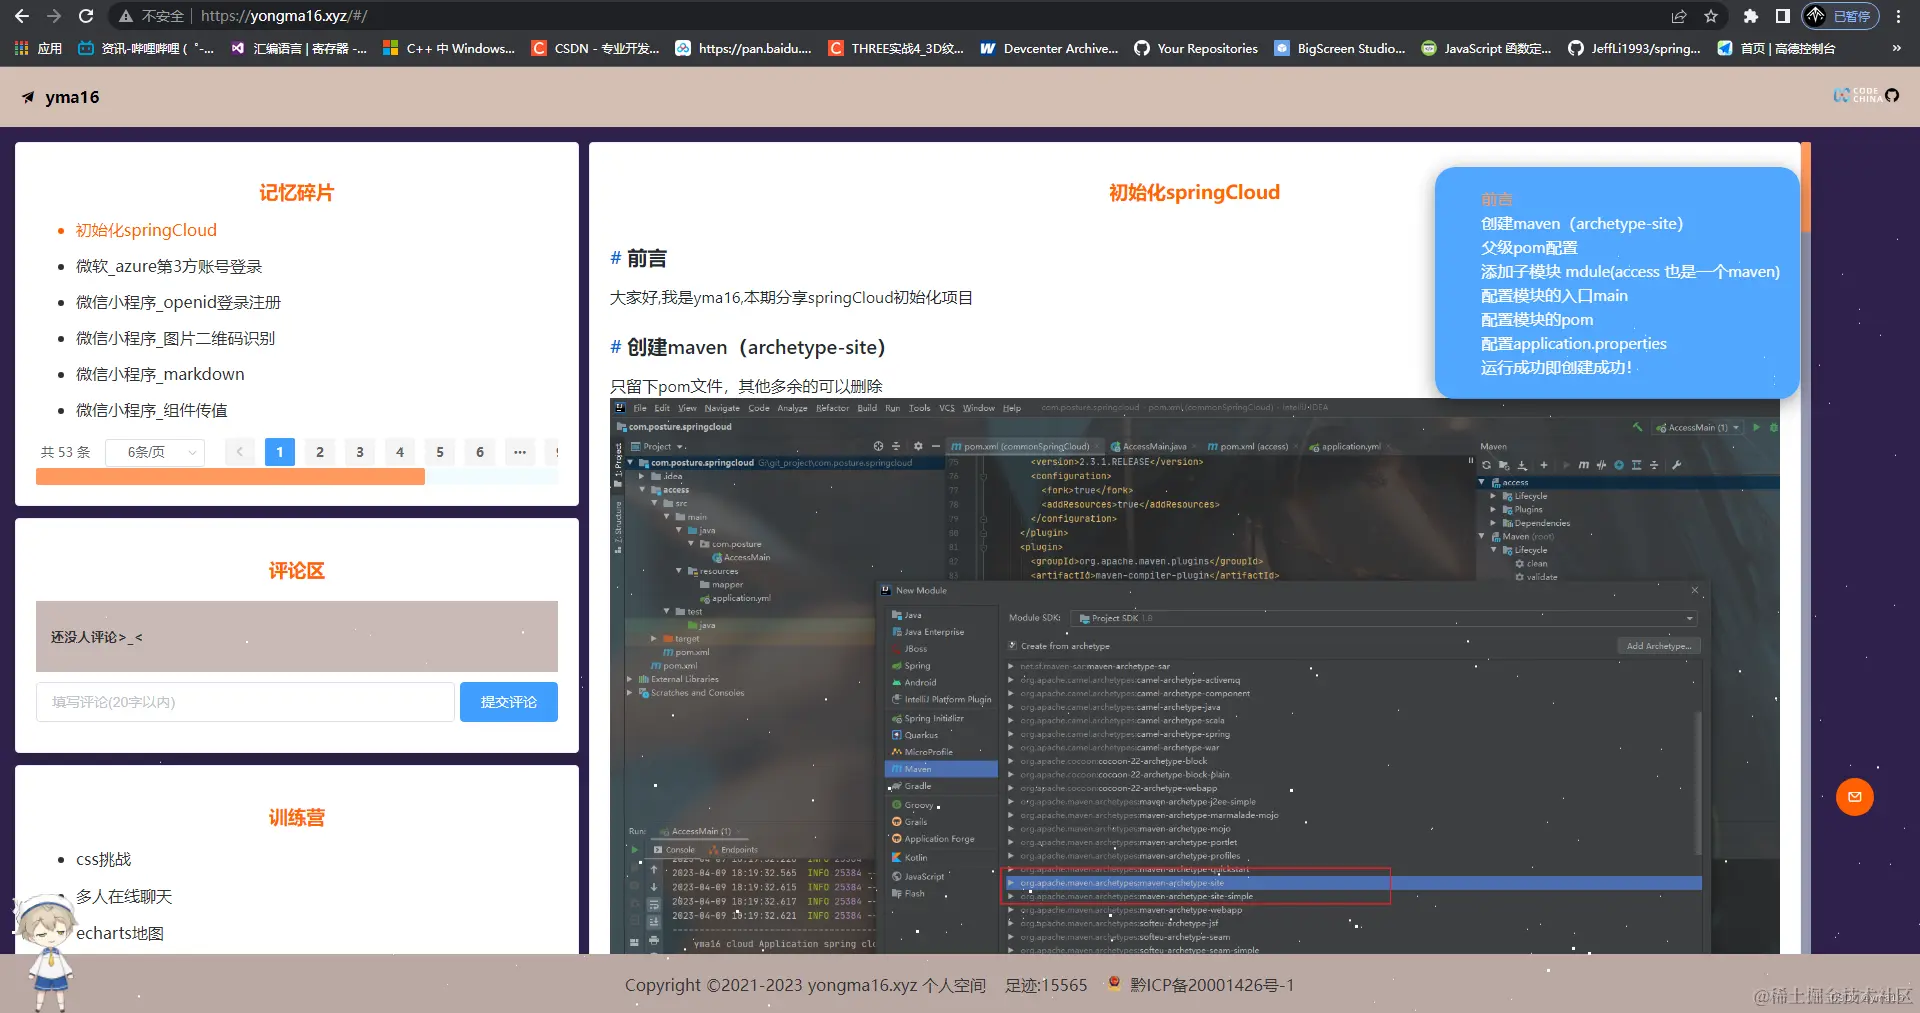Viewport: 1920px width, 1013px height.
Task: Open the css挑战 training link
Action: 105,859
